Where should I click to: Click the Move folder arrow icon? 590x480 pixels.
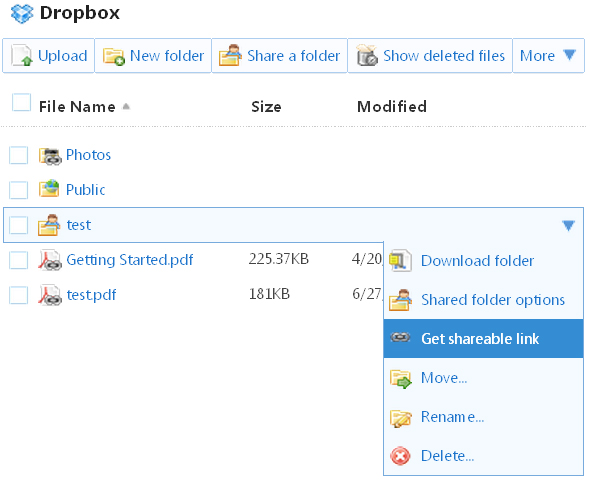[x=400, y=379]
